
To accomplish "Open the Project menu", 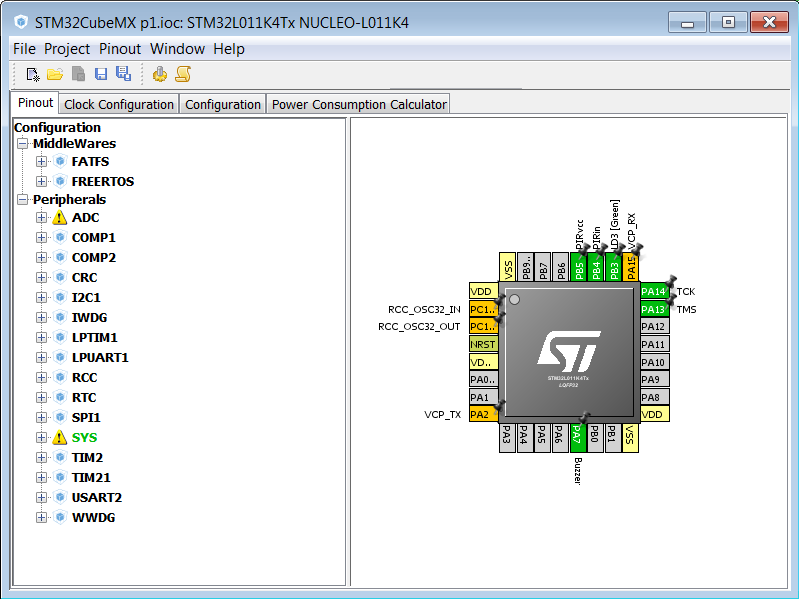I will pyautogui.click(x=67, y=49).
